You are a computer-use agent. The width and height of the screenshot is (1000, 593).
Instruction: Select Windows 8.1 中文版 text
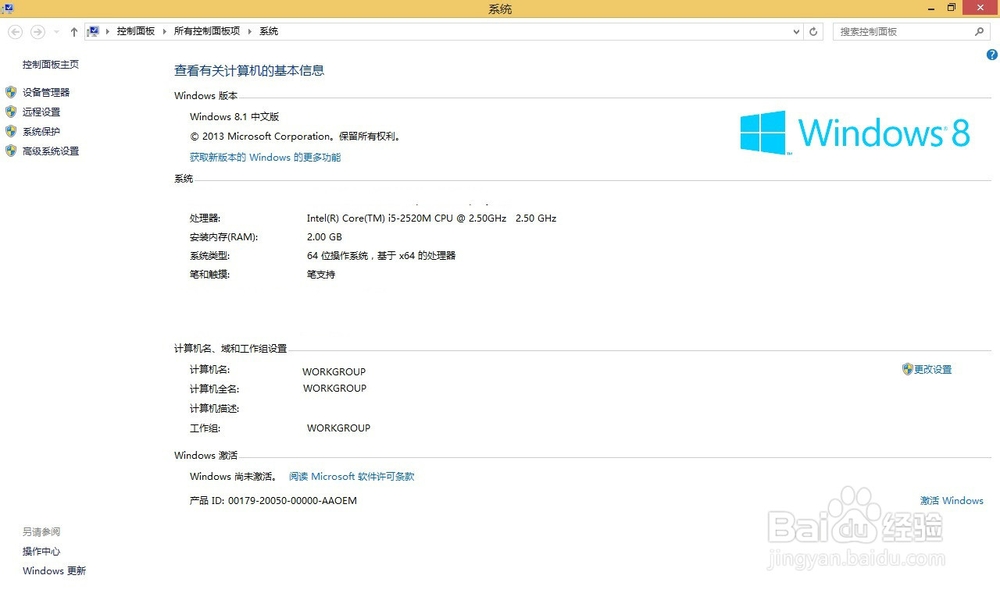click(x=234, y=117)
